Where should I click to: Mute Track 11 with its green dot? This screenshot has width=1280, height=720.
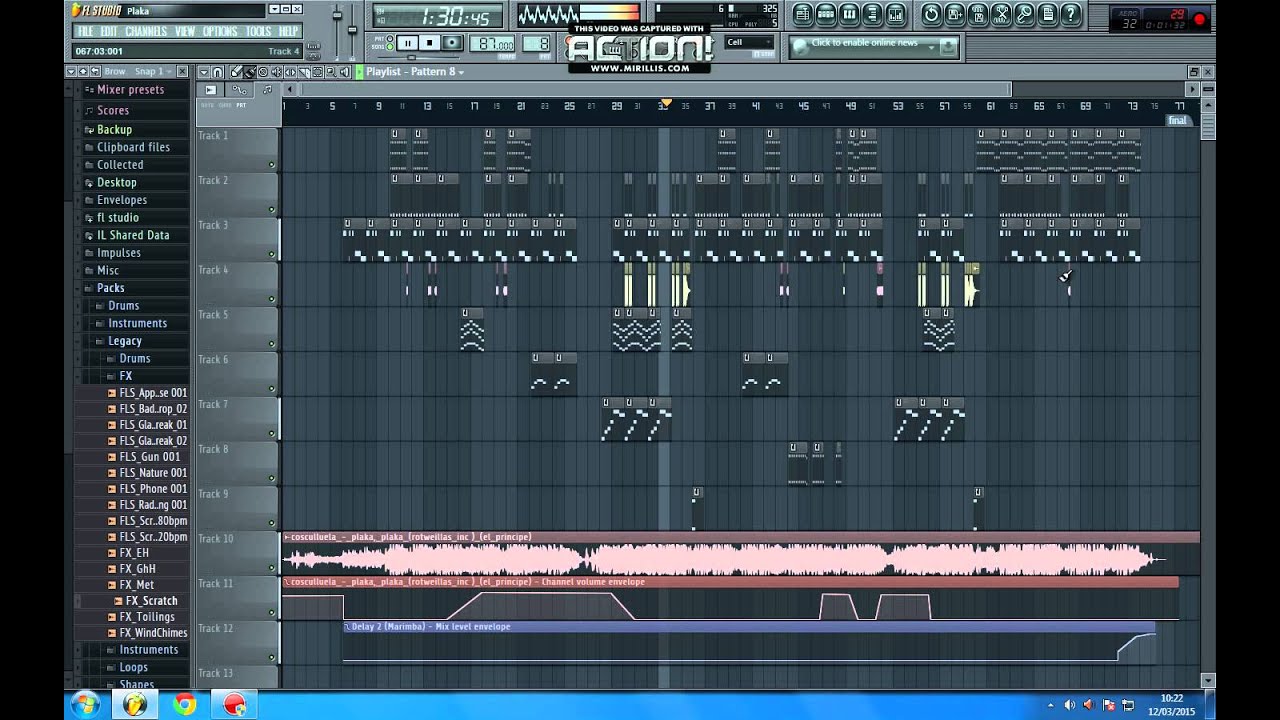[x=272, y=613]
